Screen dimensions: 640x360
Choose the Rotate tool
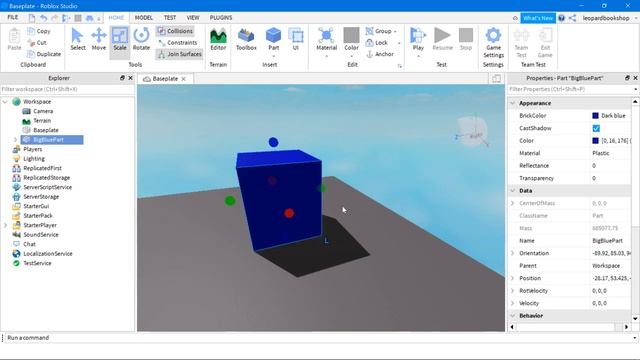[x=141, y=39]
